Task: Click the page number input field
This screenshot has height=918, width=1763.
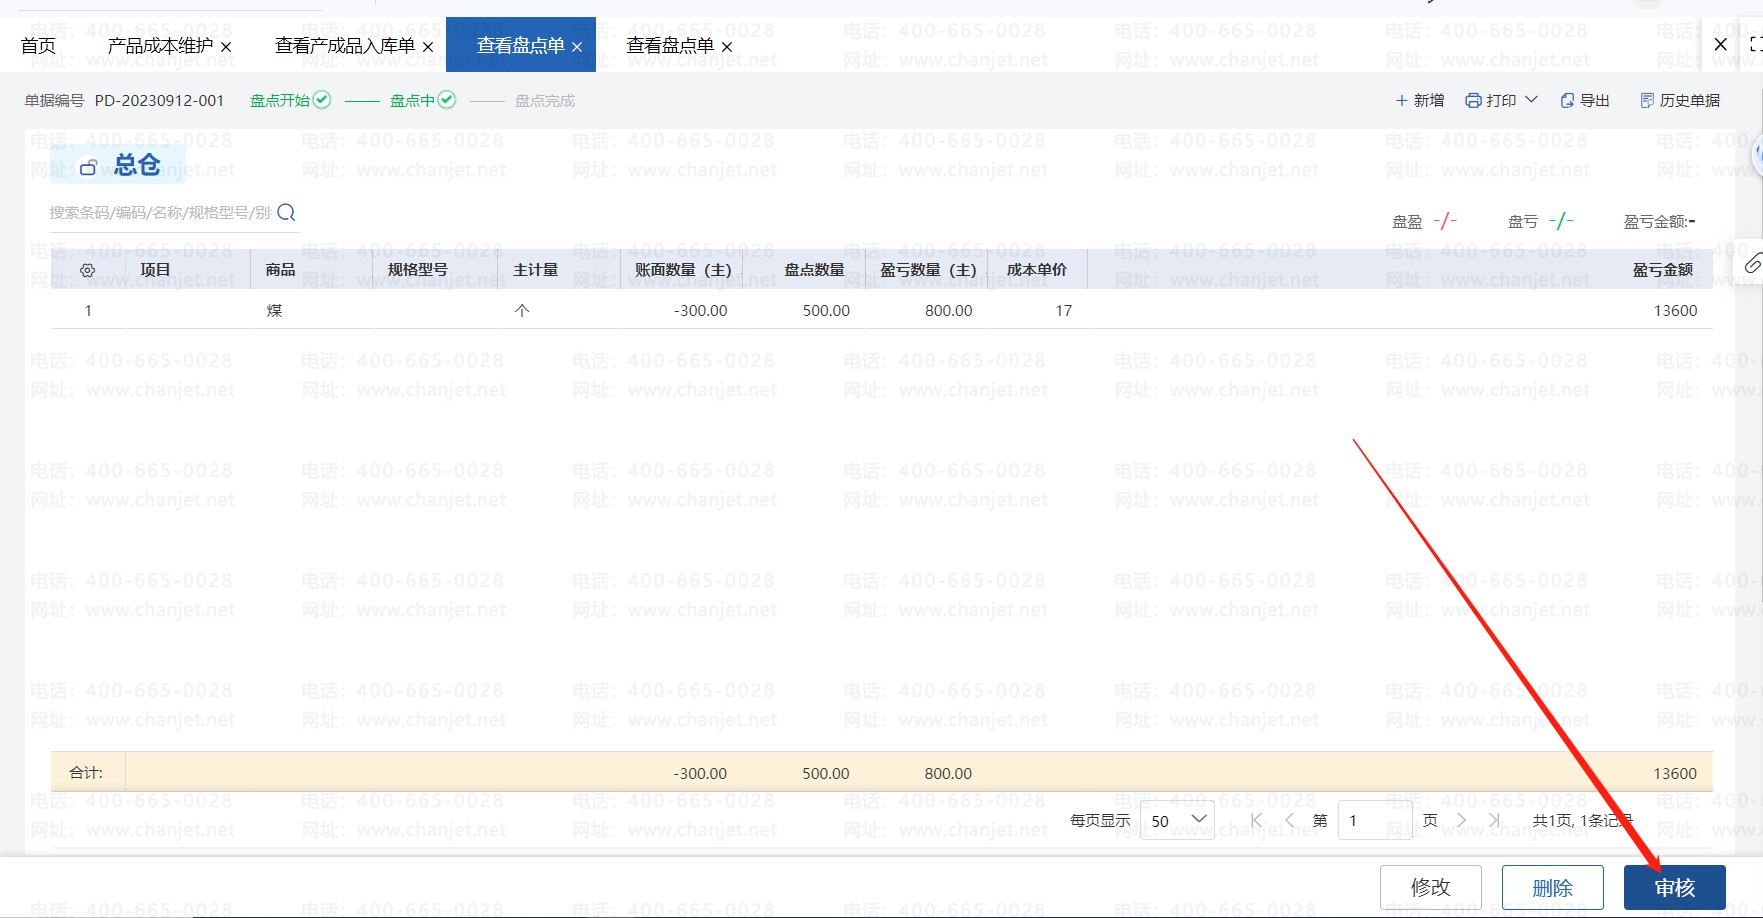Action: click(x=1375, y=820)
